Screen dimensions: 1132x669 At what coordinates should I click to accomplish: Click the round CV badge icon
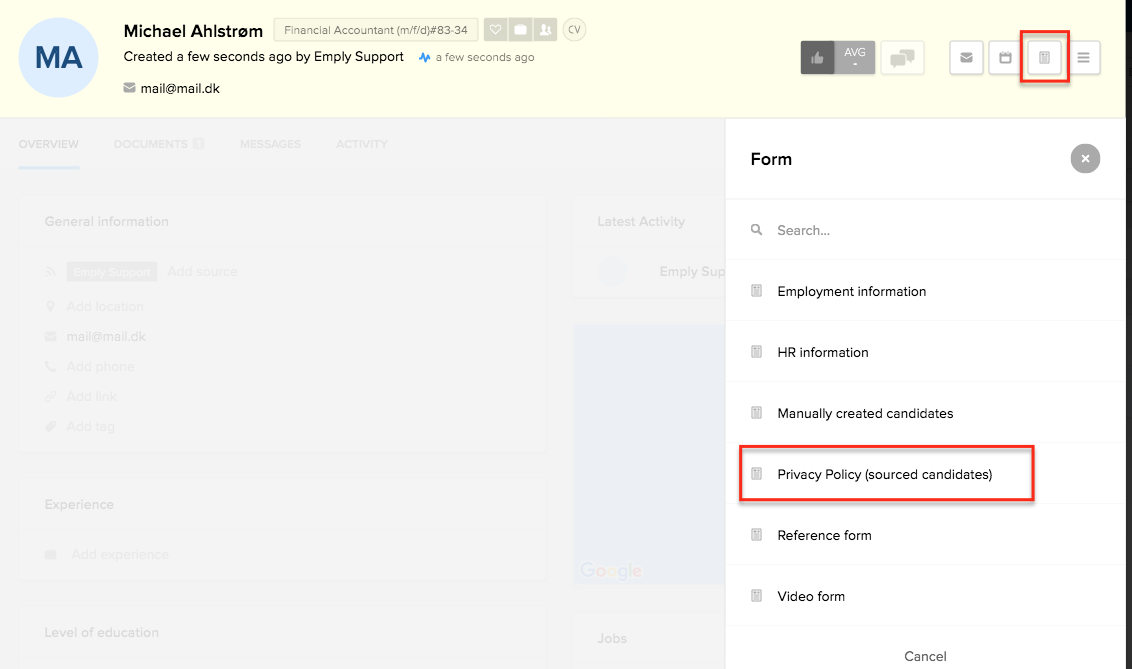click(x=574, y=30)
